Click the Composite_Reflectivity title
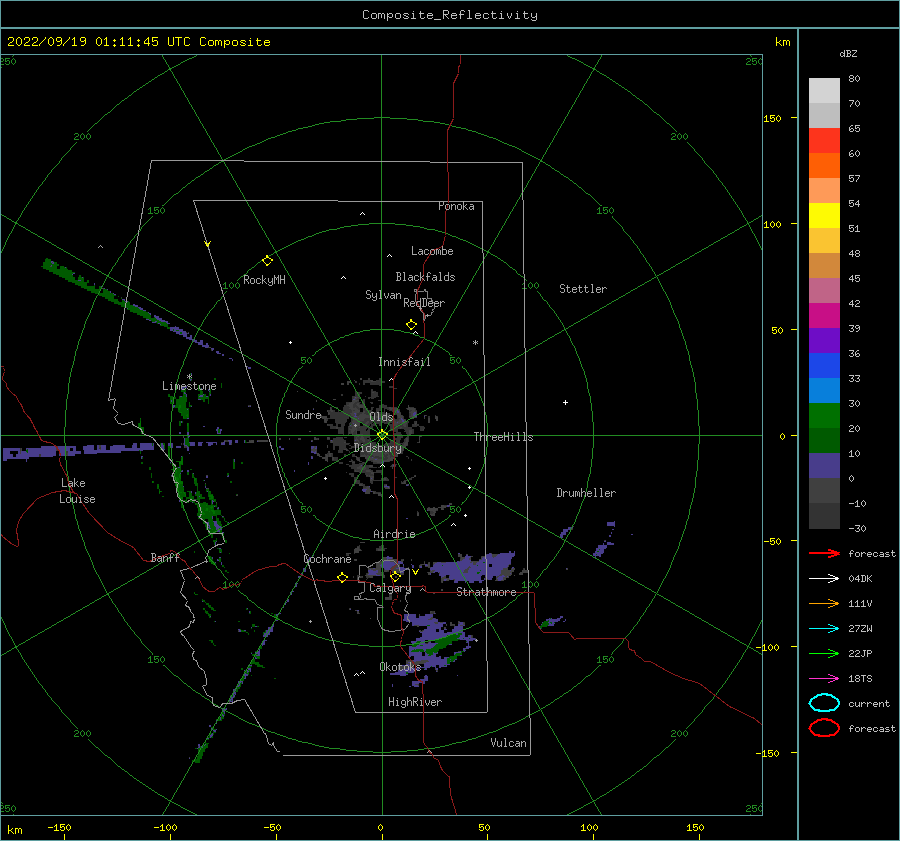The width and height of the screenshot is (900, 841). (450, 15)
